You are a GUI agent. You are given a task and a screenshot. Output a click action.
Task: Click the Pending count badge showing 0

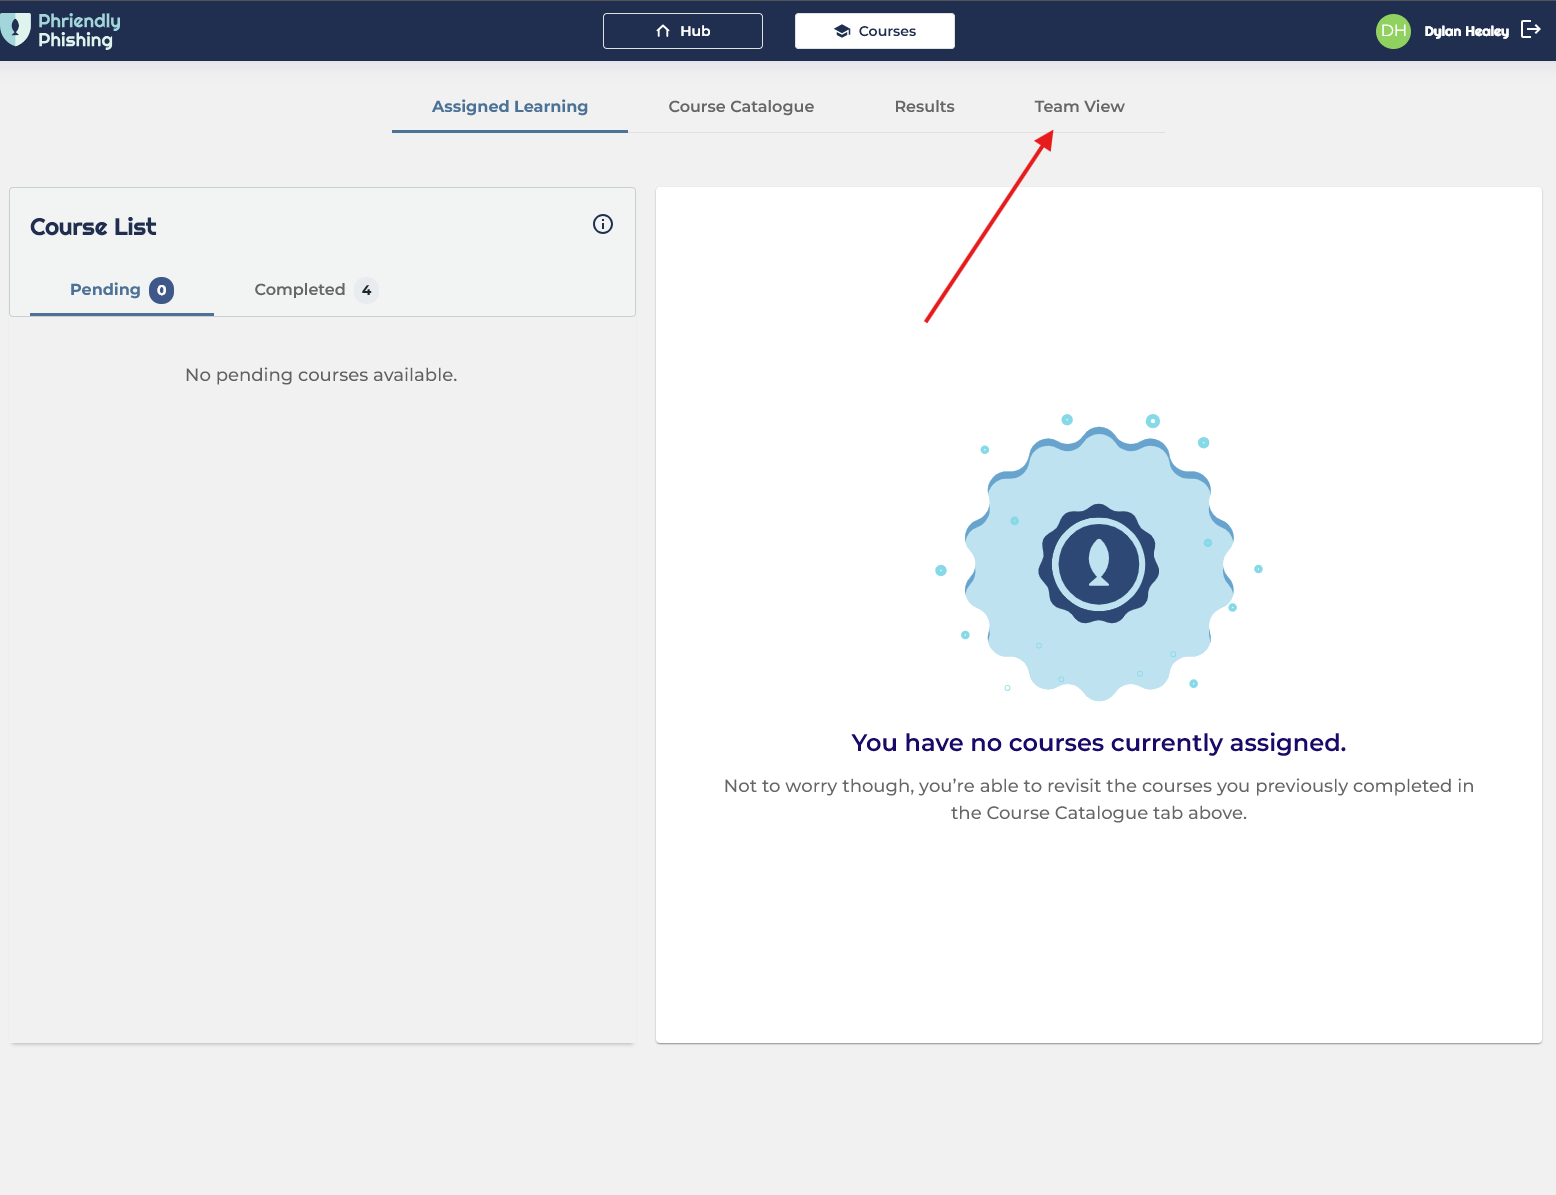(x=161, y=290)
